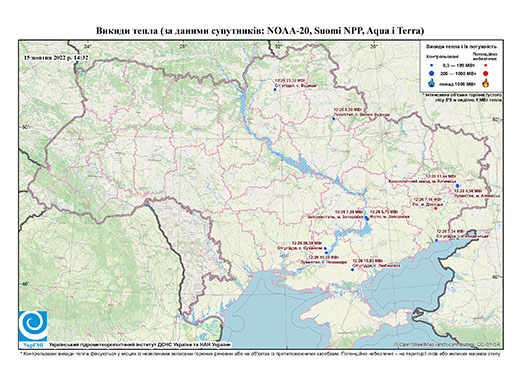
Task: Click the 36° longitude label
Action: [374, 46]
